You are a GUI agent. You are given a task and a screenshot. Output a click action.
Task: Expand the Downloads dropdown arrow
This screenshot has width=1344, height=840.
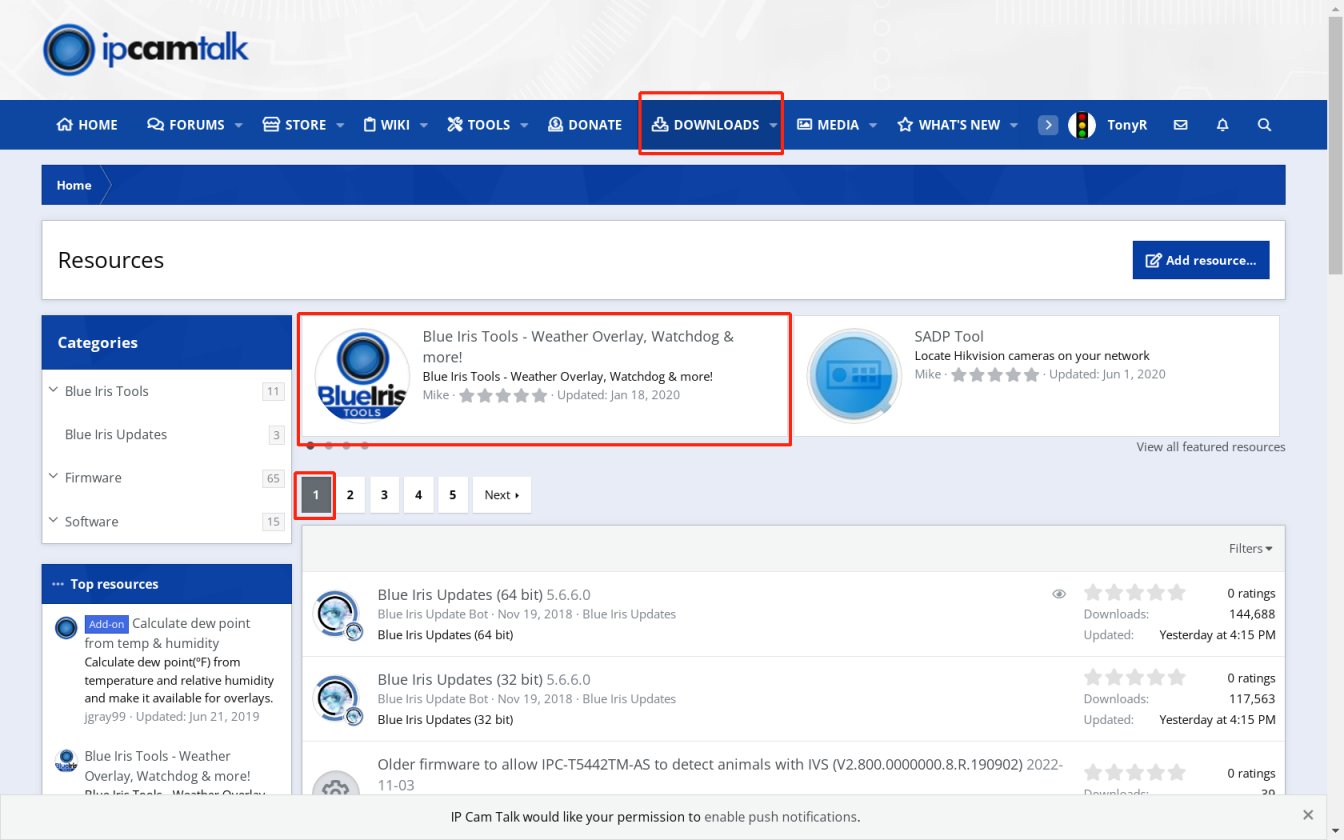coord(773,125)
